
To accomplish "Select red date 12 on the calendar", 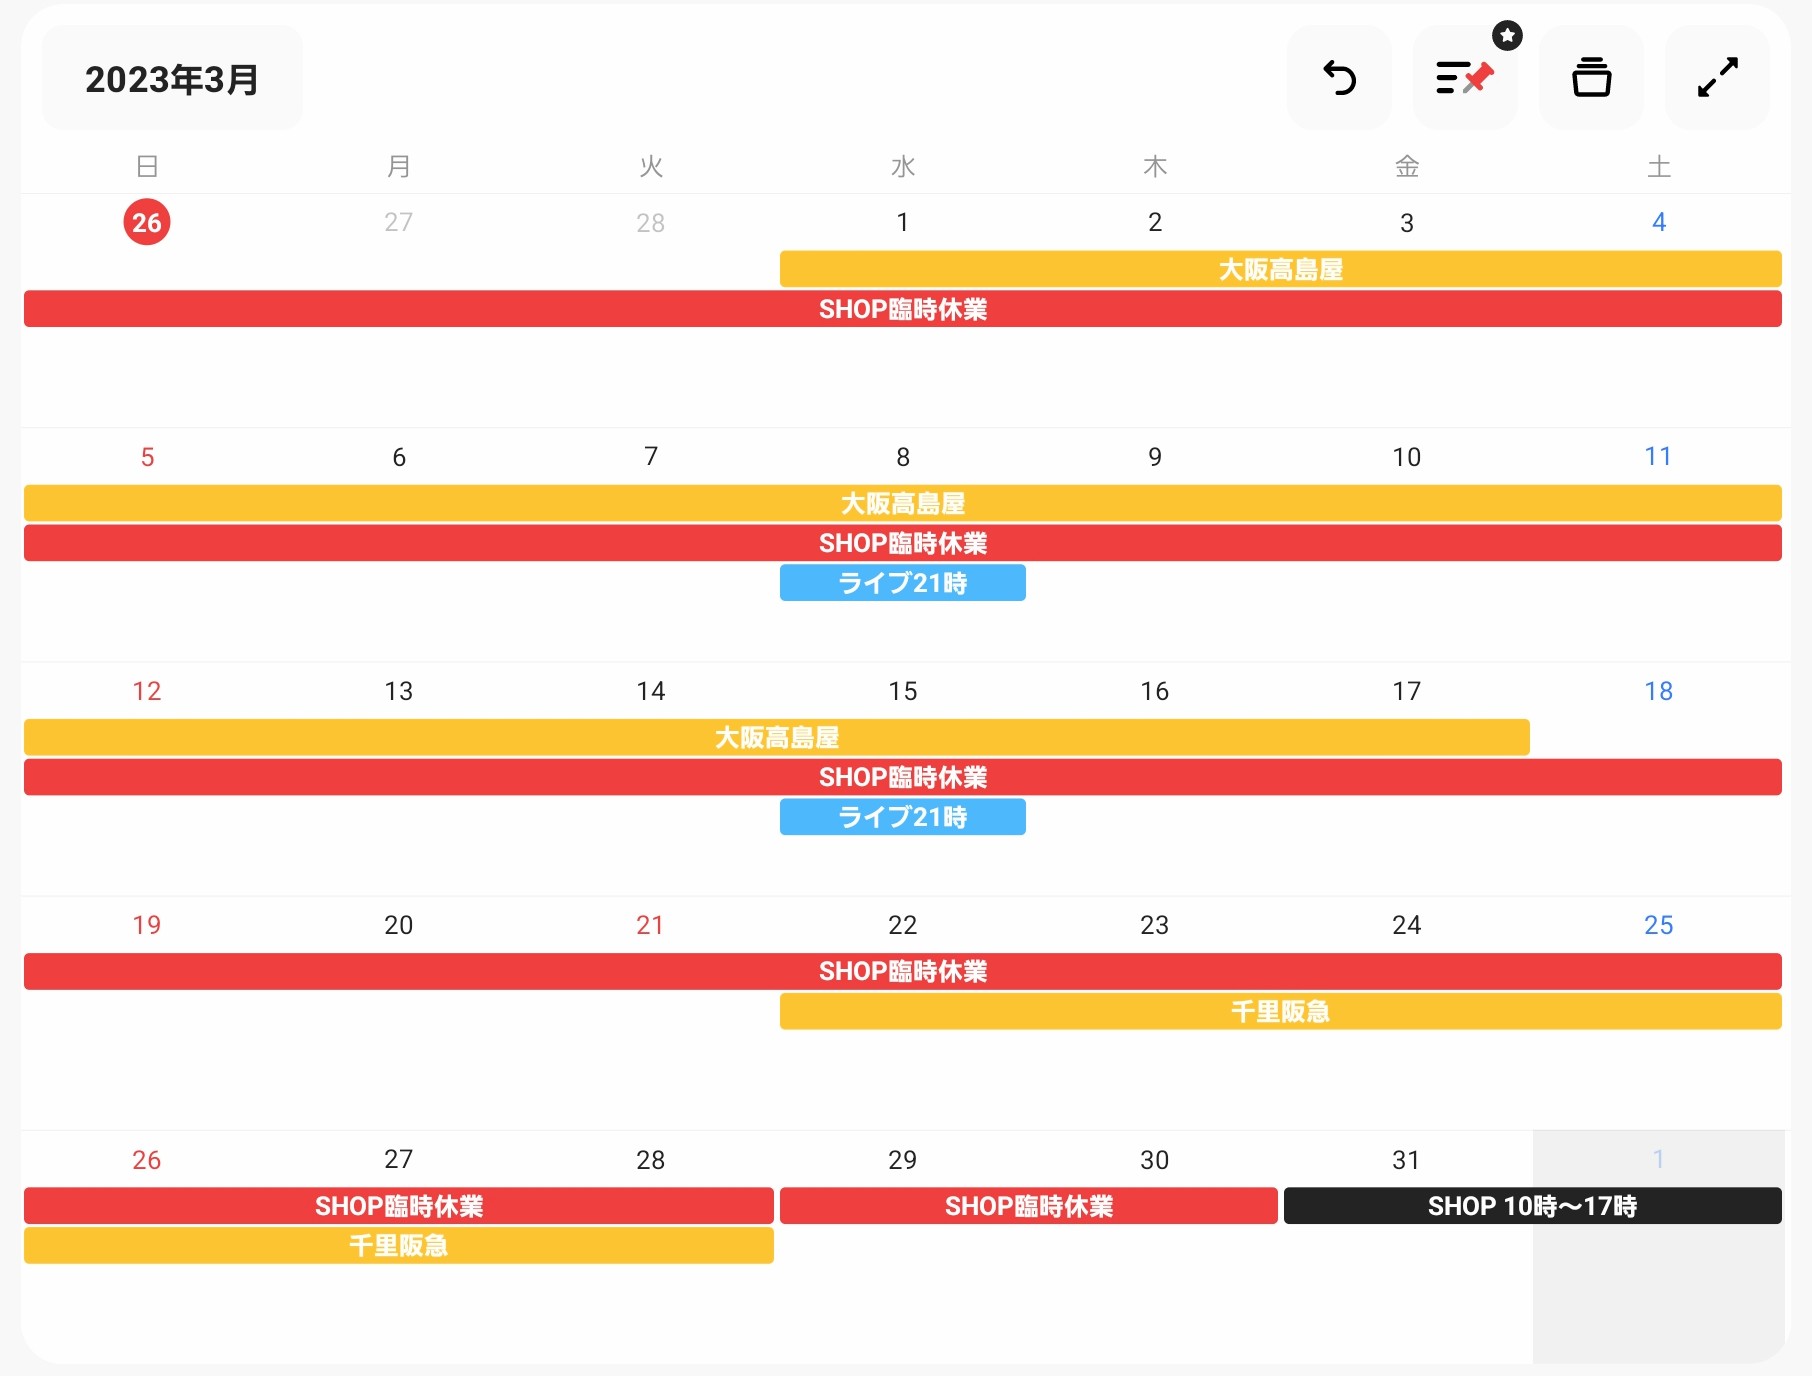I will pyautogui.click(x=147, y=691).
